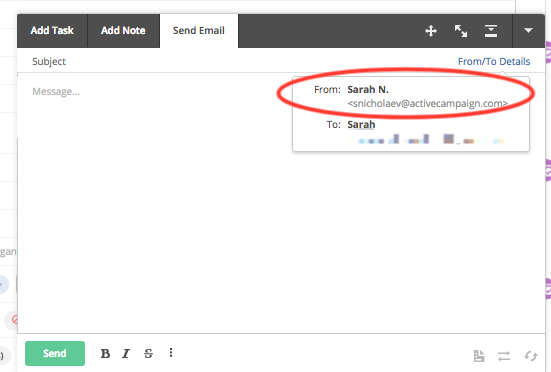Toggle the From/To Details link

[x=494, y=61]
